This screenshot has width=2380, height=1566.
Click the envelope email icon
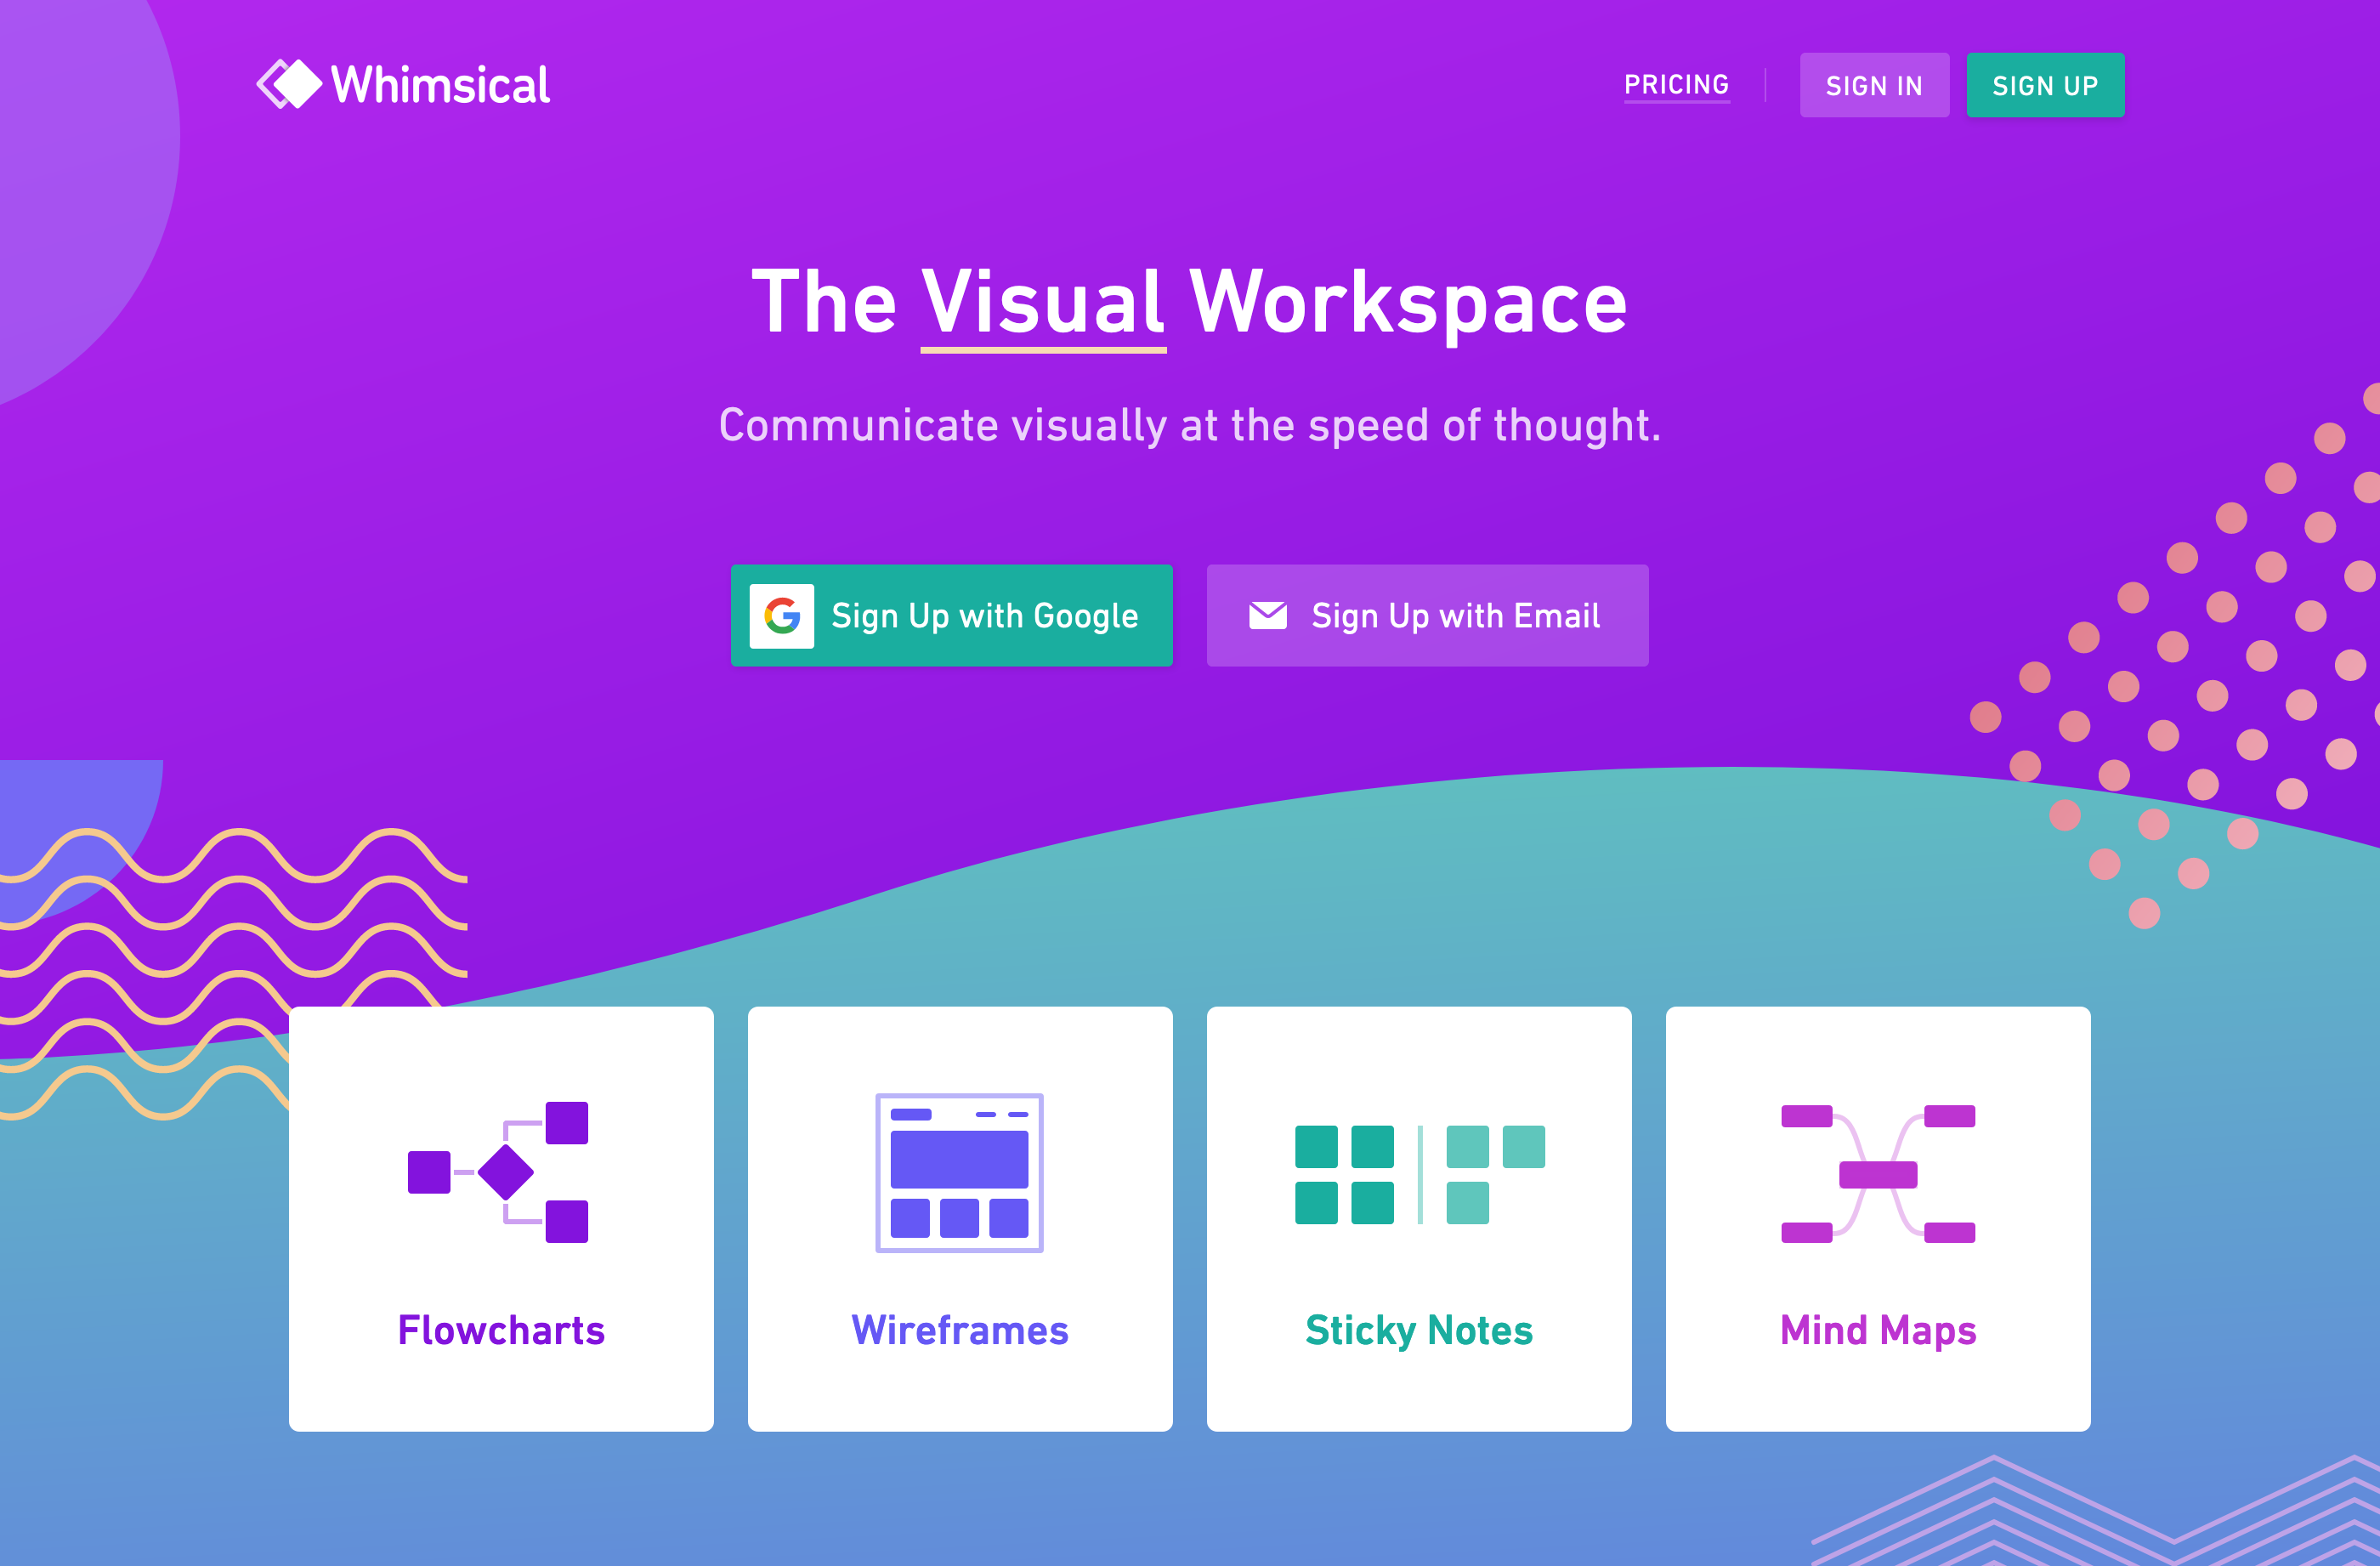1268,616
